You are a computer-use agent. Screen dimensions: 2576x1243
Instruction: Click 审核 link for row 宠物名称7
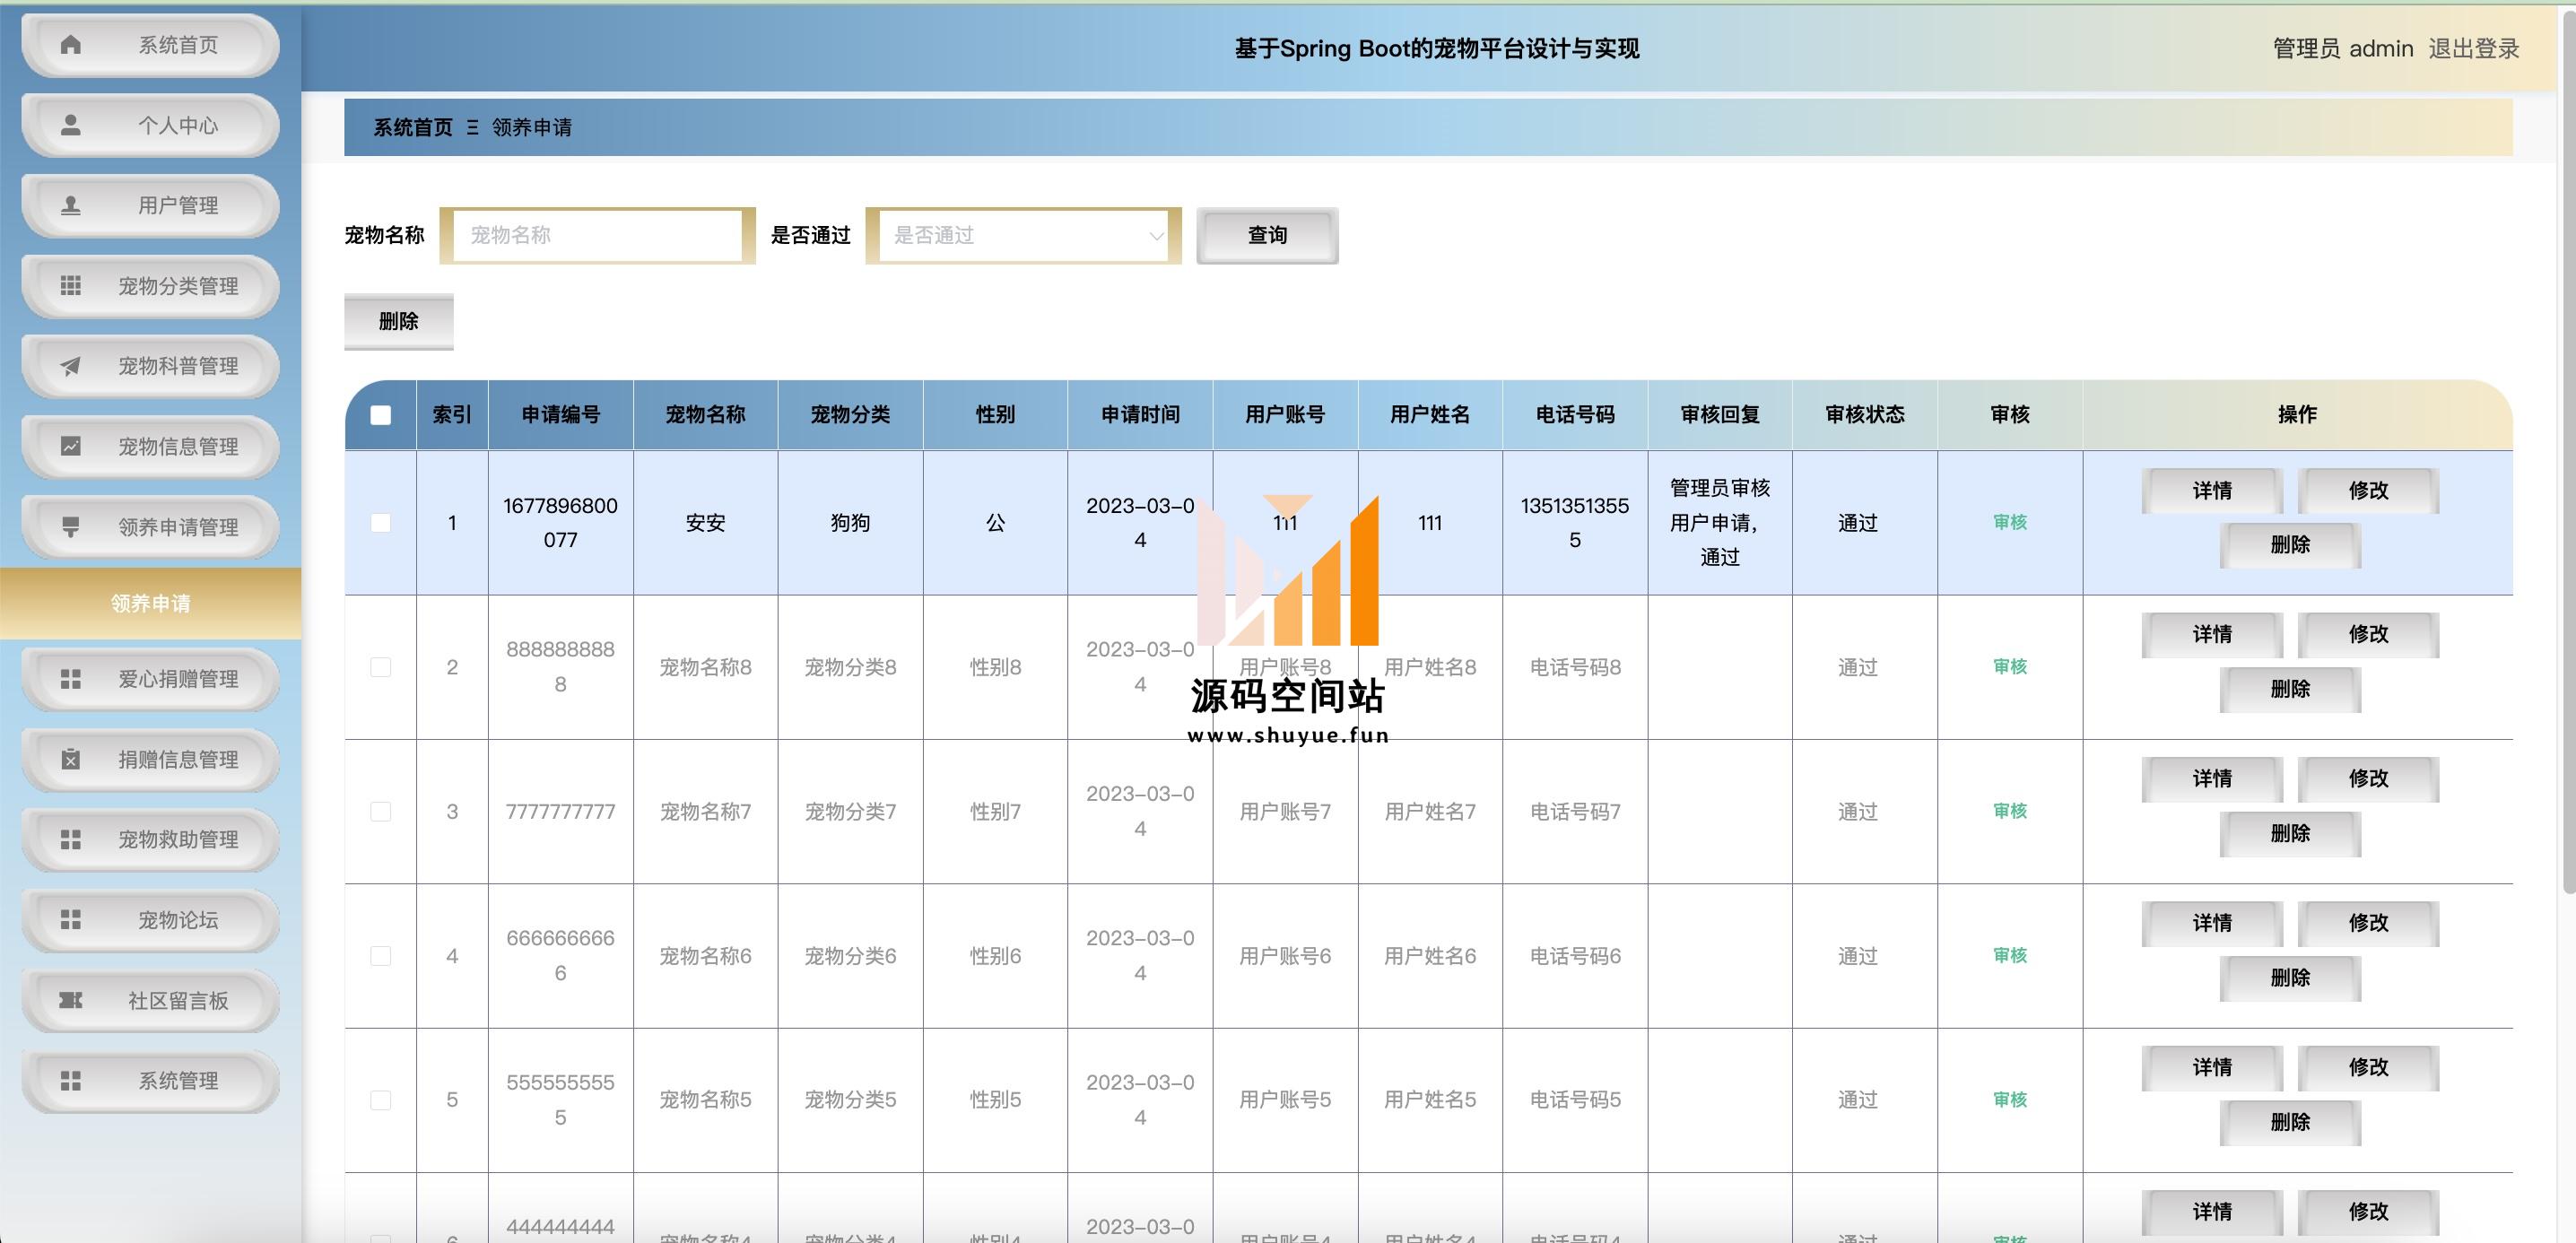click(2010, 811)
